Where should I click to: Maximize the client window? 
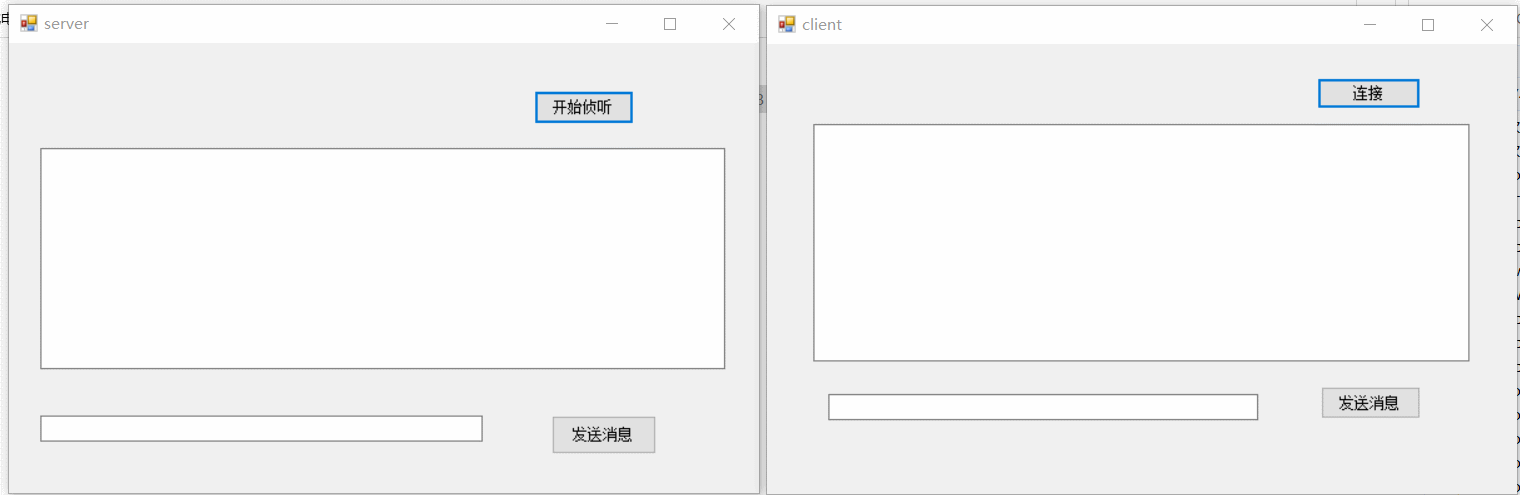1428,24
